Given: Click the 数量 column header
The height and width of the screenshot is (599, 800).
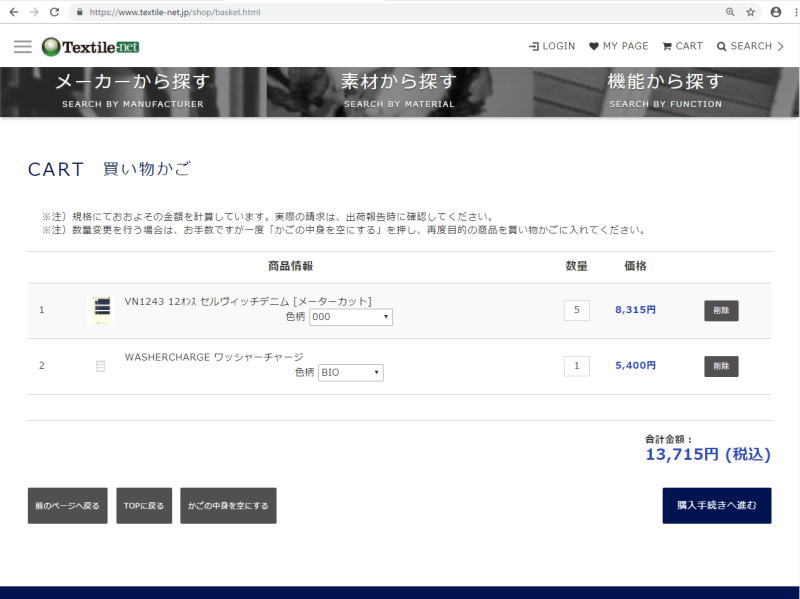Looking at the screenshot, I should pyautogui.click(x=577, y=266).
